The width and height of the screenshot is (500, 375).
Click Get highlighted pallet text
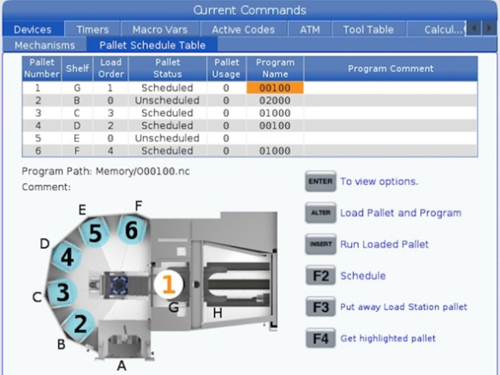388,338
